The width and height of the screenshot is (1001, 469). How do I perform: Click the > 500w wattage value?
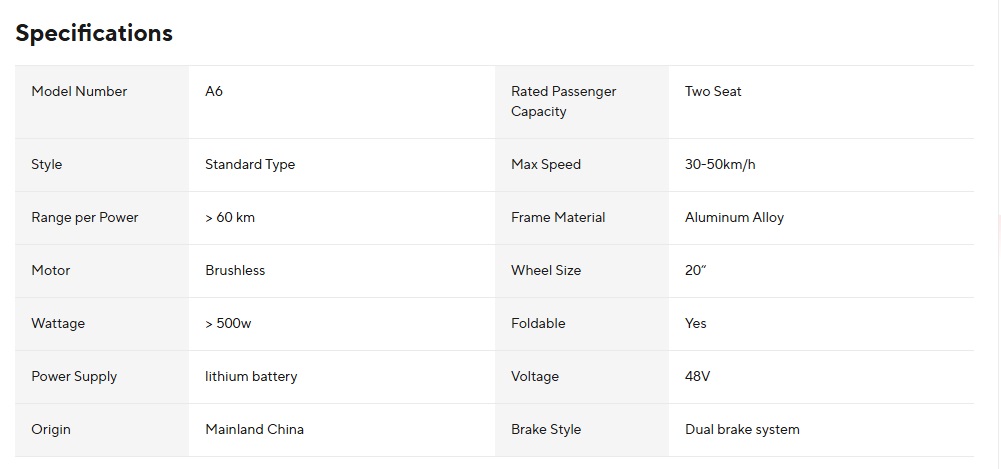point(229,323)
